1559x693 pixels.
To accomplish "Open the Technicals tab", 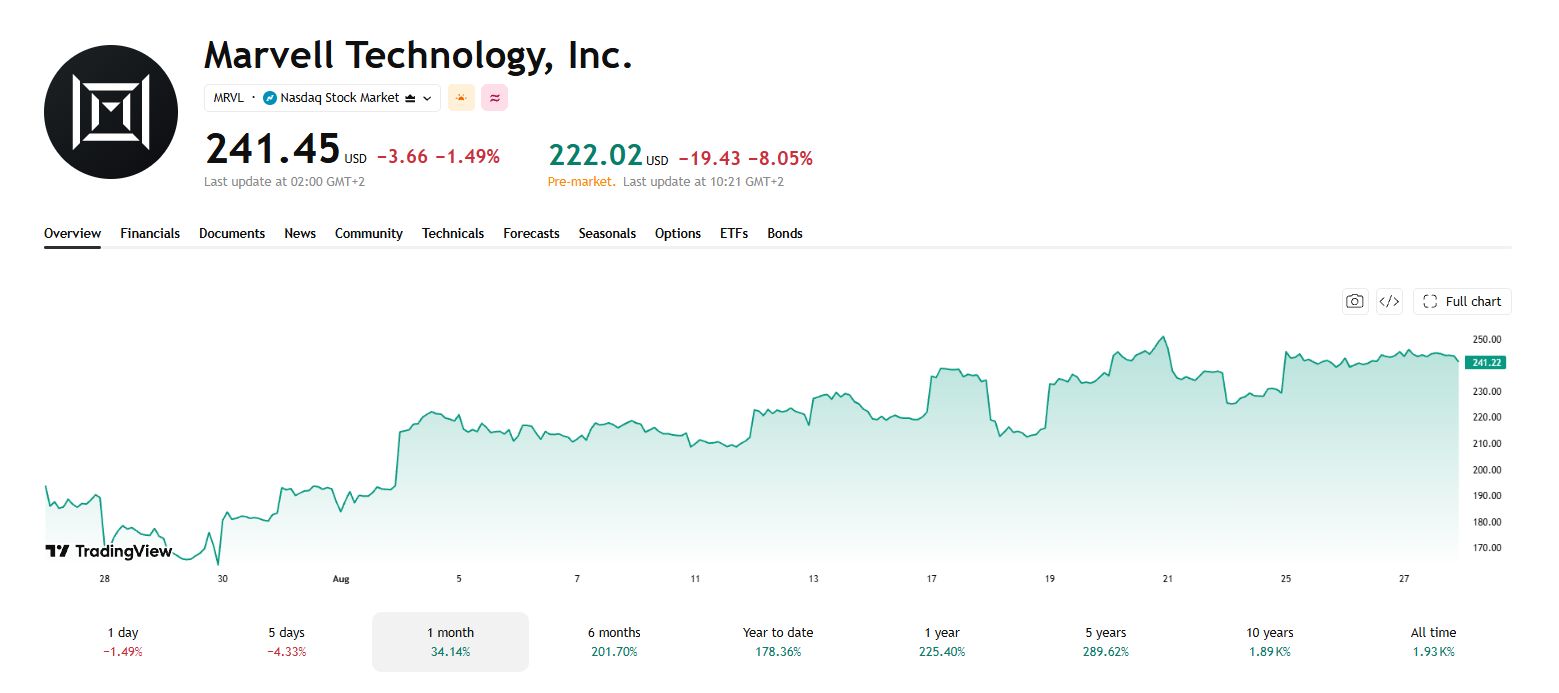I will (x=453, y=233).
